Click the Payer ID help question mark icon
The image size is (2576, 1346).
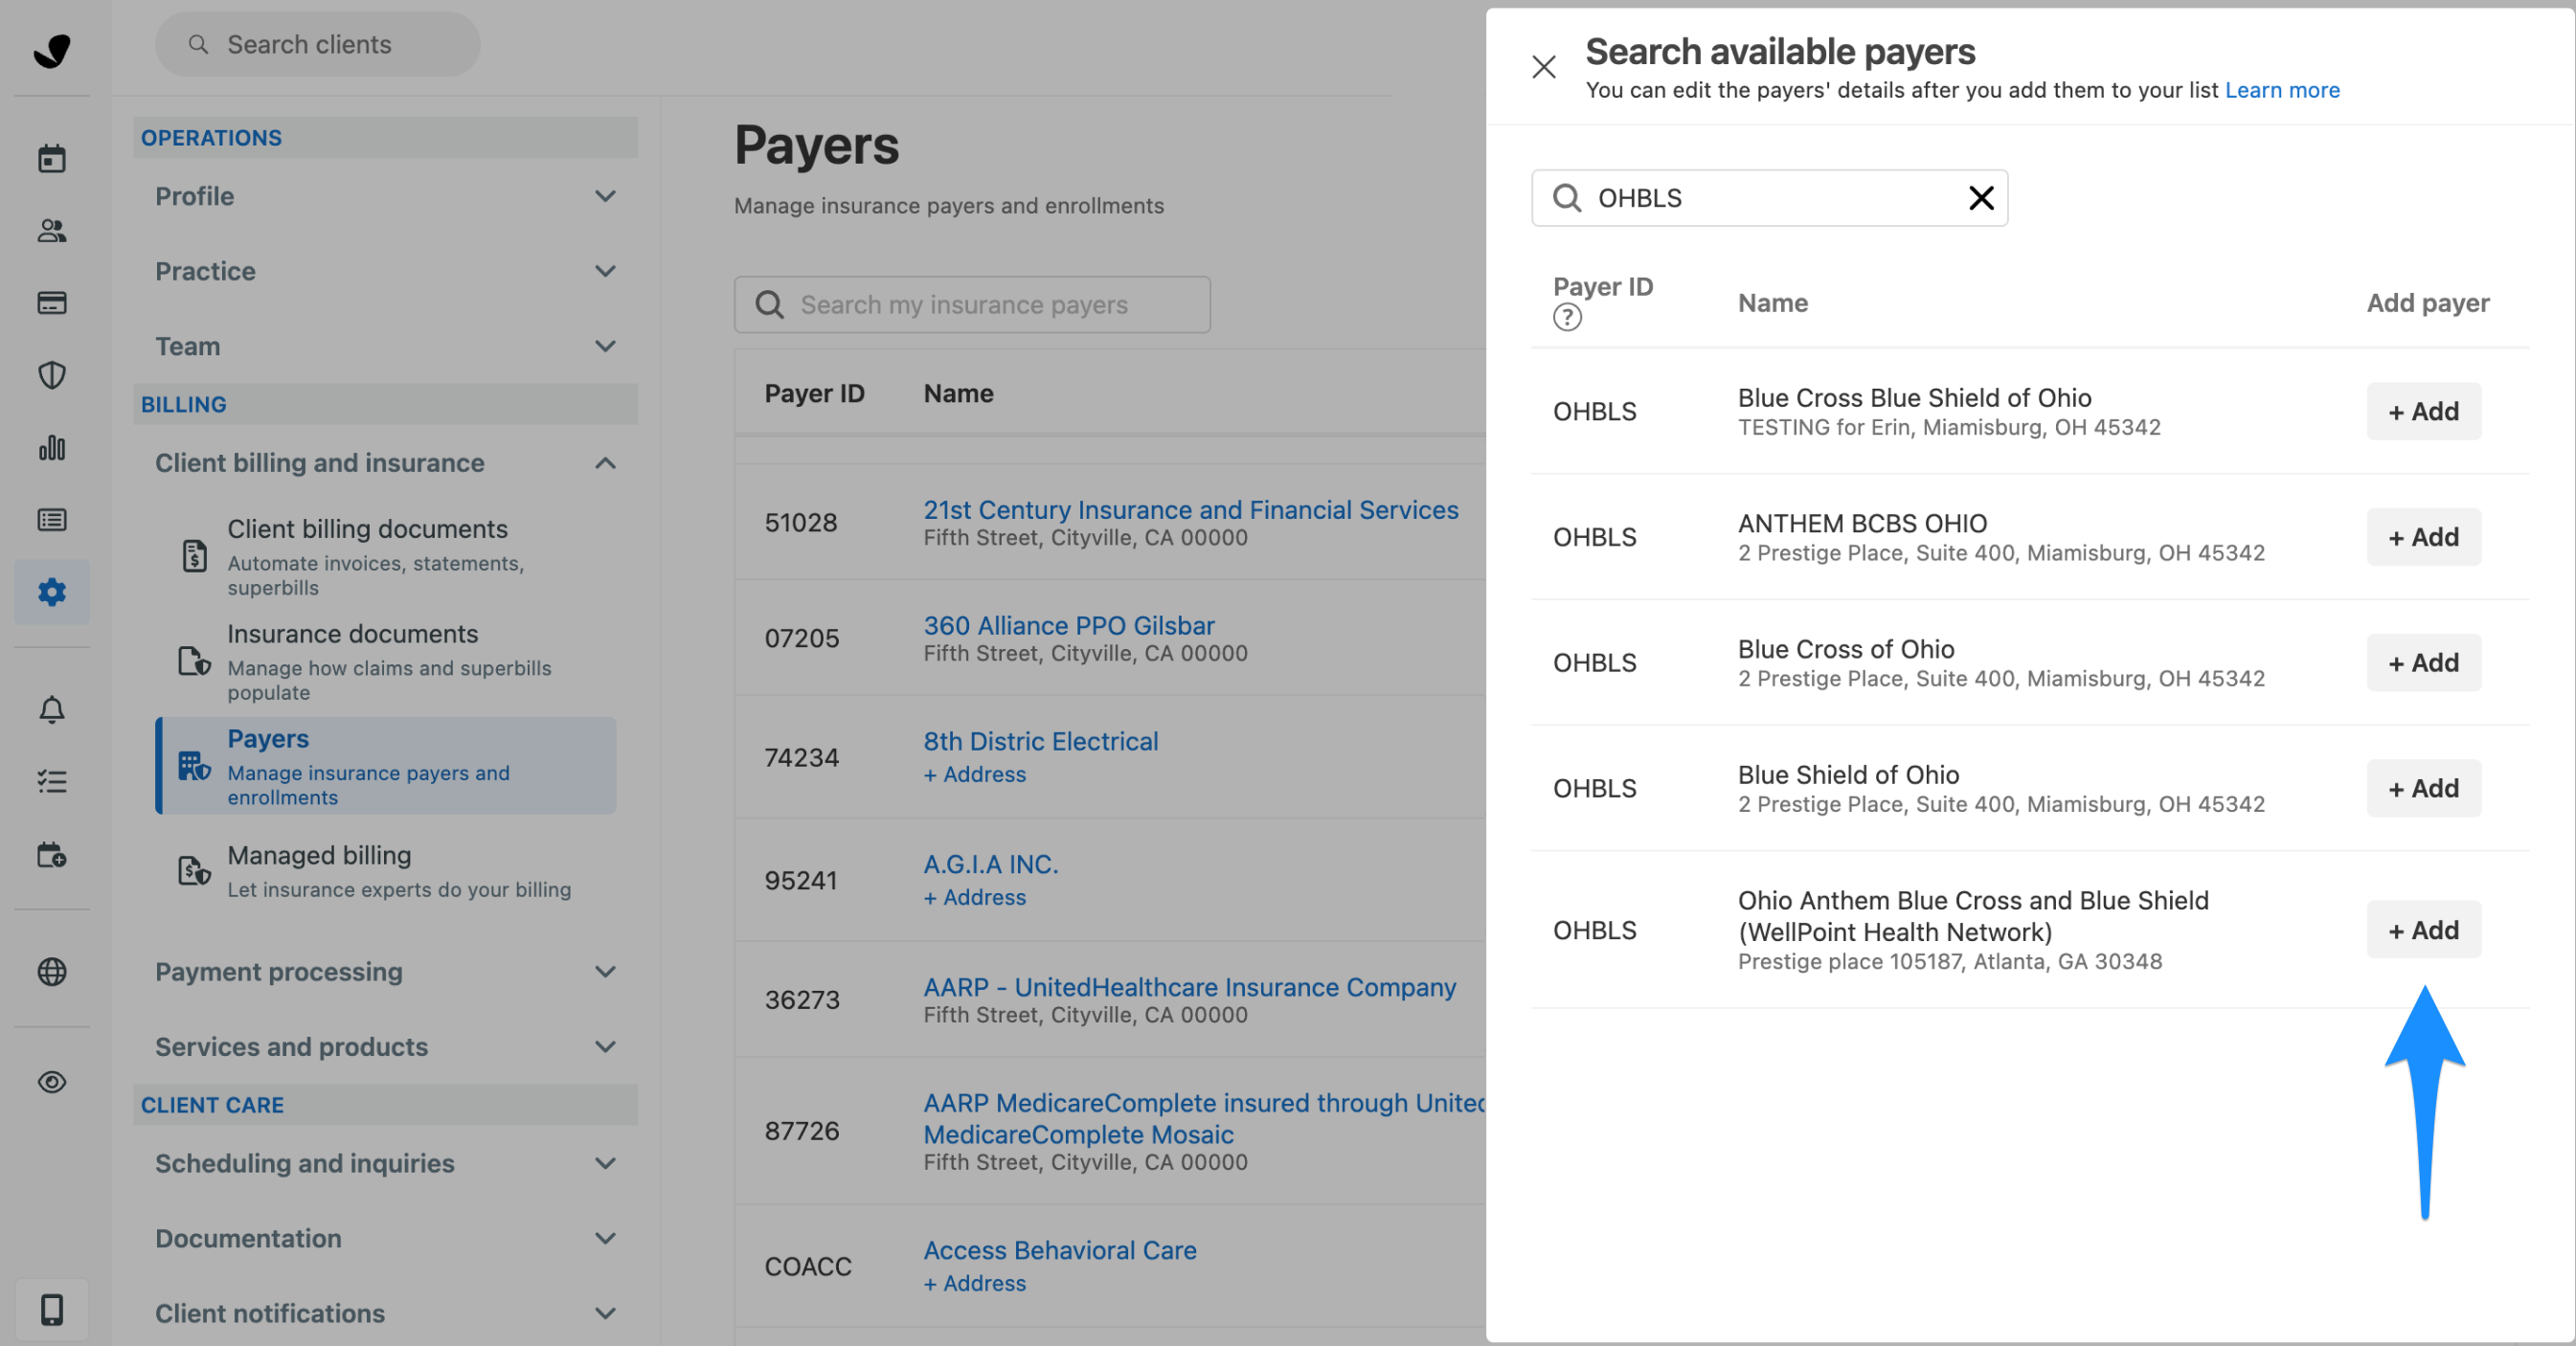tap(1567, 318)
